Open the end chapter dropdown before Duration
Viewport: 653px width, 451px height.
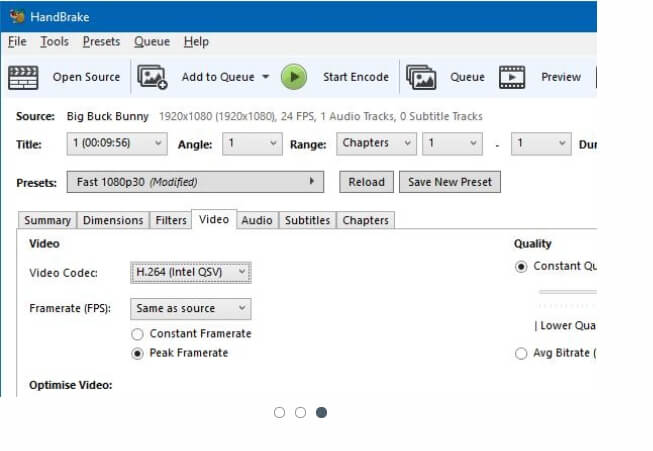point(541,144)
